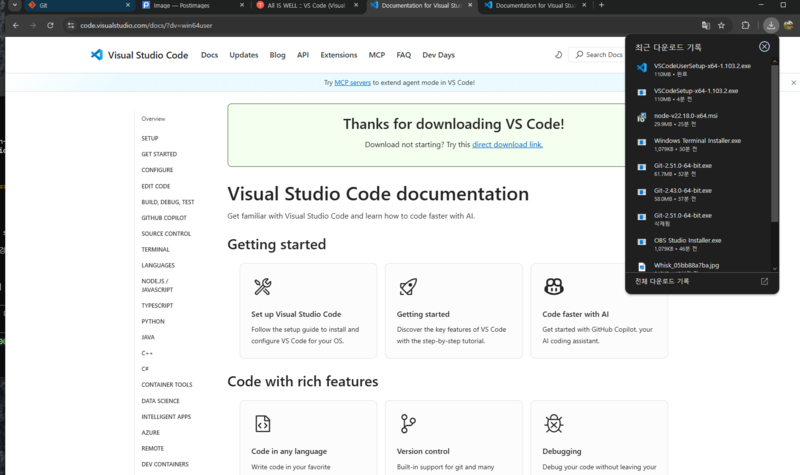Close the All IS WELL tab

tap(356, 5)
